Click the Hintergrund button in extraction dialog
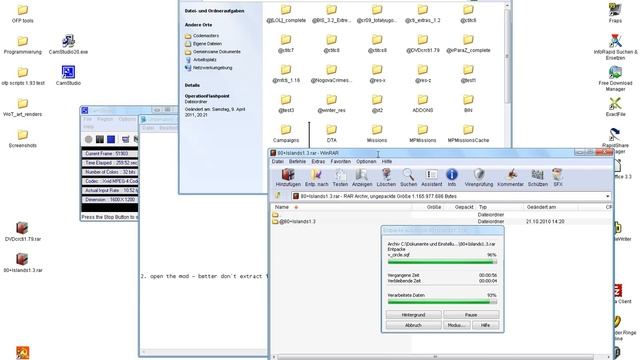 point(413,315)
